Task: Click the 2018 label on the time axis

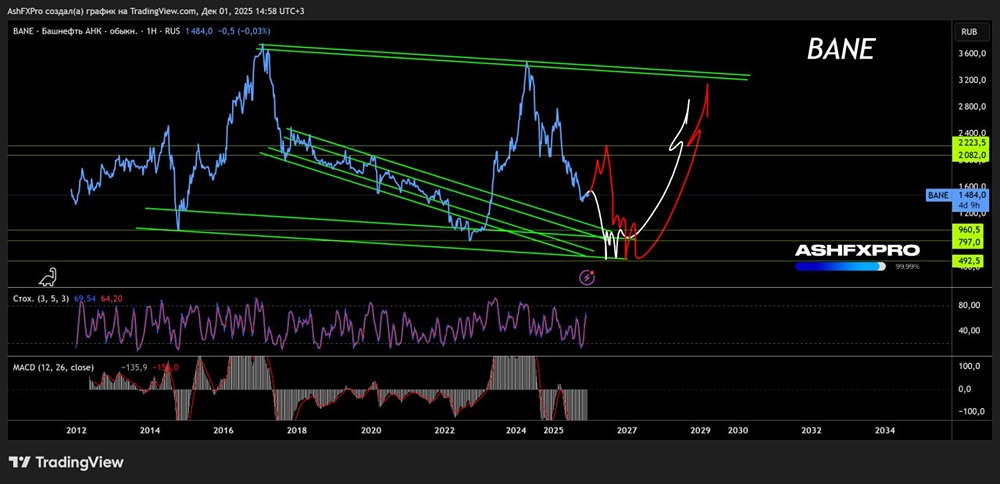Action: click(x=297, y=430)
